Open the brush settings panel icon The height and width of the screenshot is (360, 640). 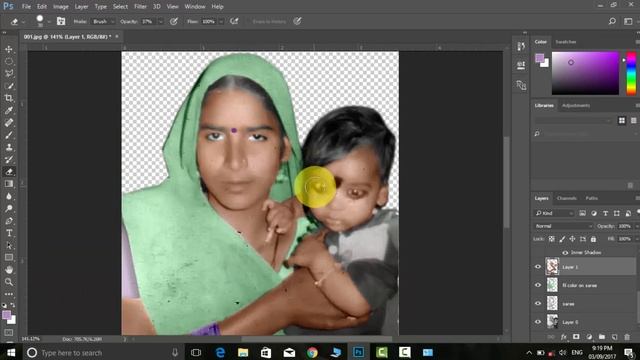(61, 21)
